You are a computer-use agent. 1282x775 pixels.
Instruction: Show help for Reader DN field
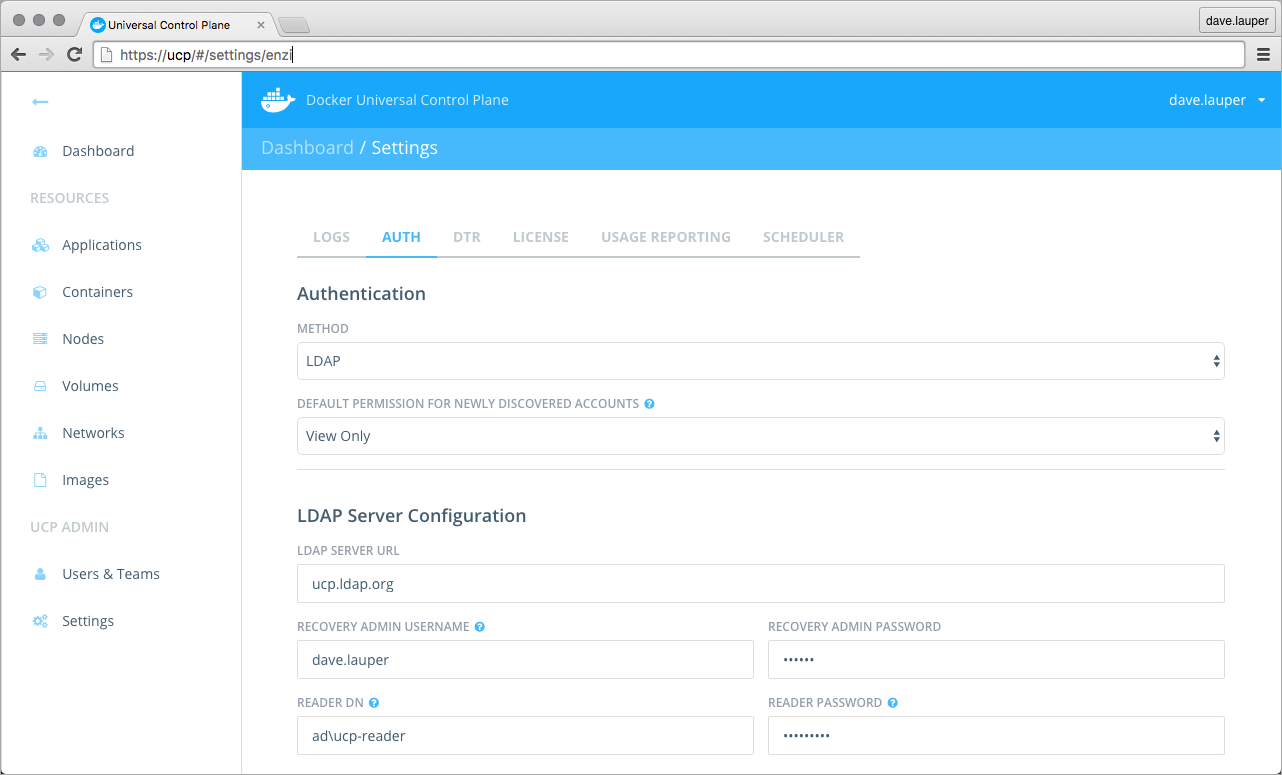(x=374, y=703)
